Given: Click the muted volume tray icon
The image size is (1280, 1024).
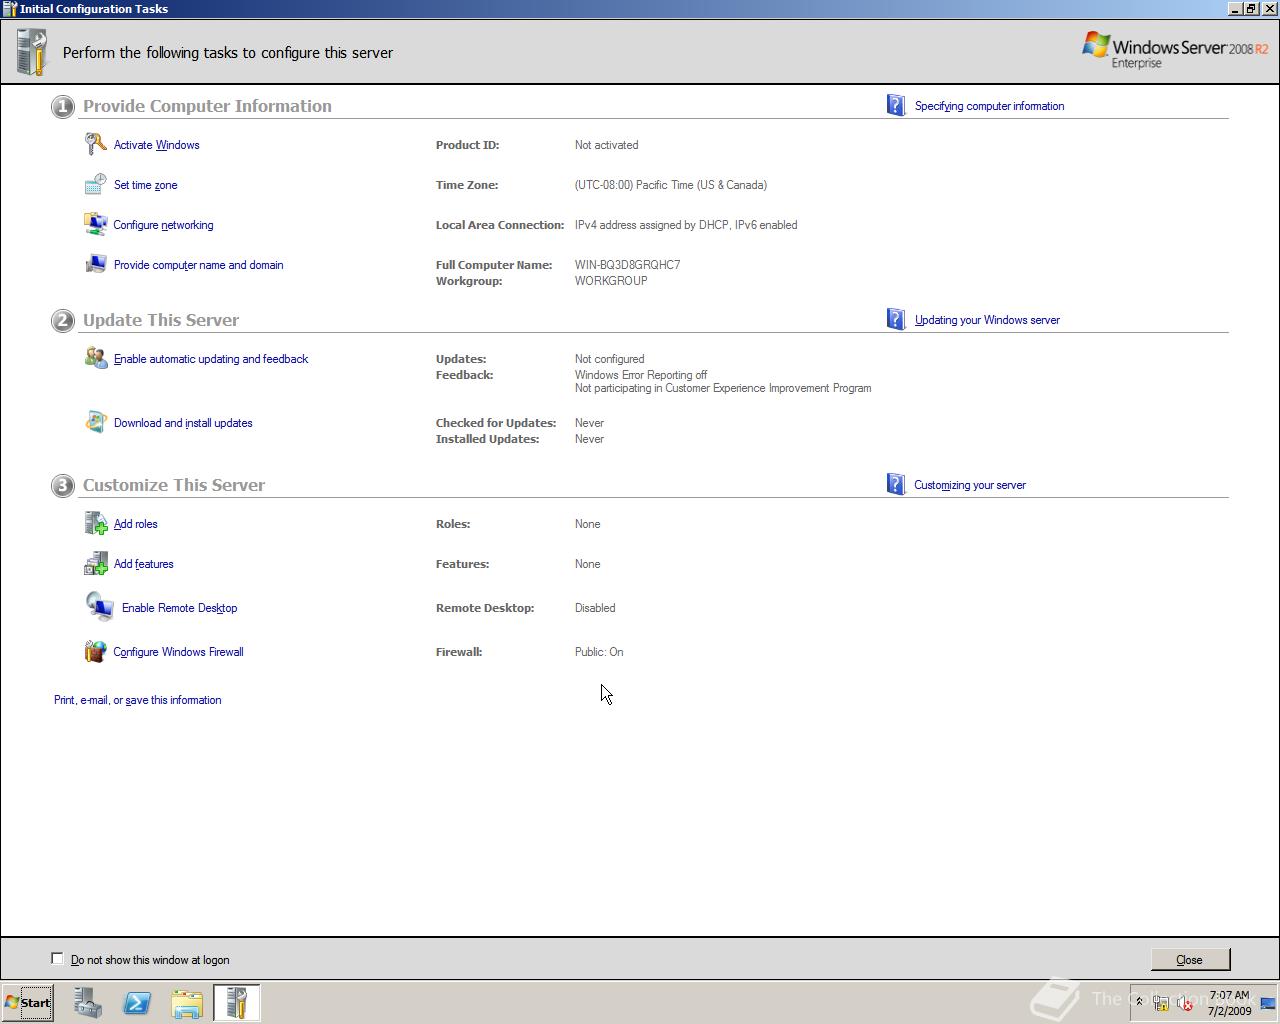Looking at the screenshot, I should (1184, 1003).
